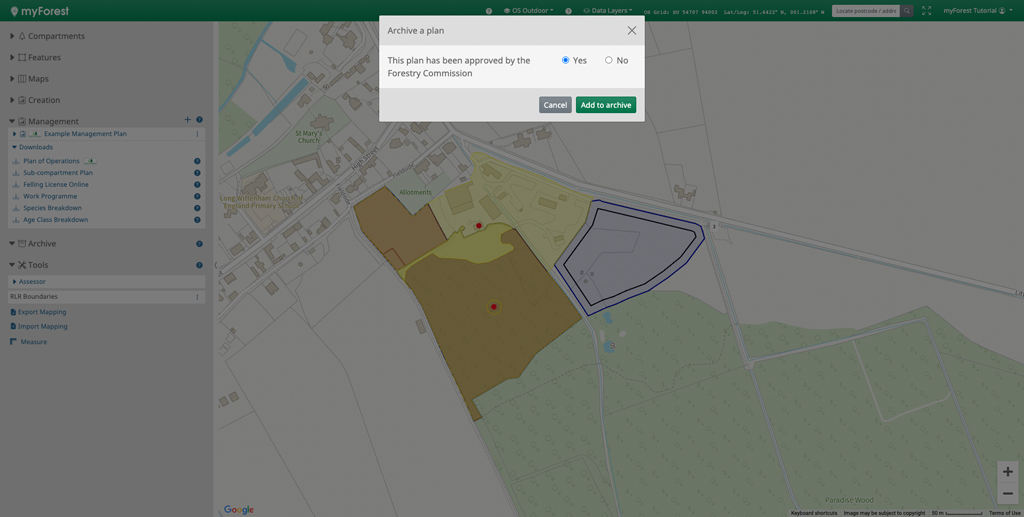Click the fullscreen map icon
The height and width of the screenshot is (517, 1024).
[x=926, y=11]
